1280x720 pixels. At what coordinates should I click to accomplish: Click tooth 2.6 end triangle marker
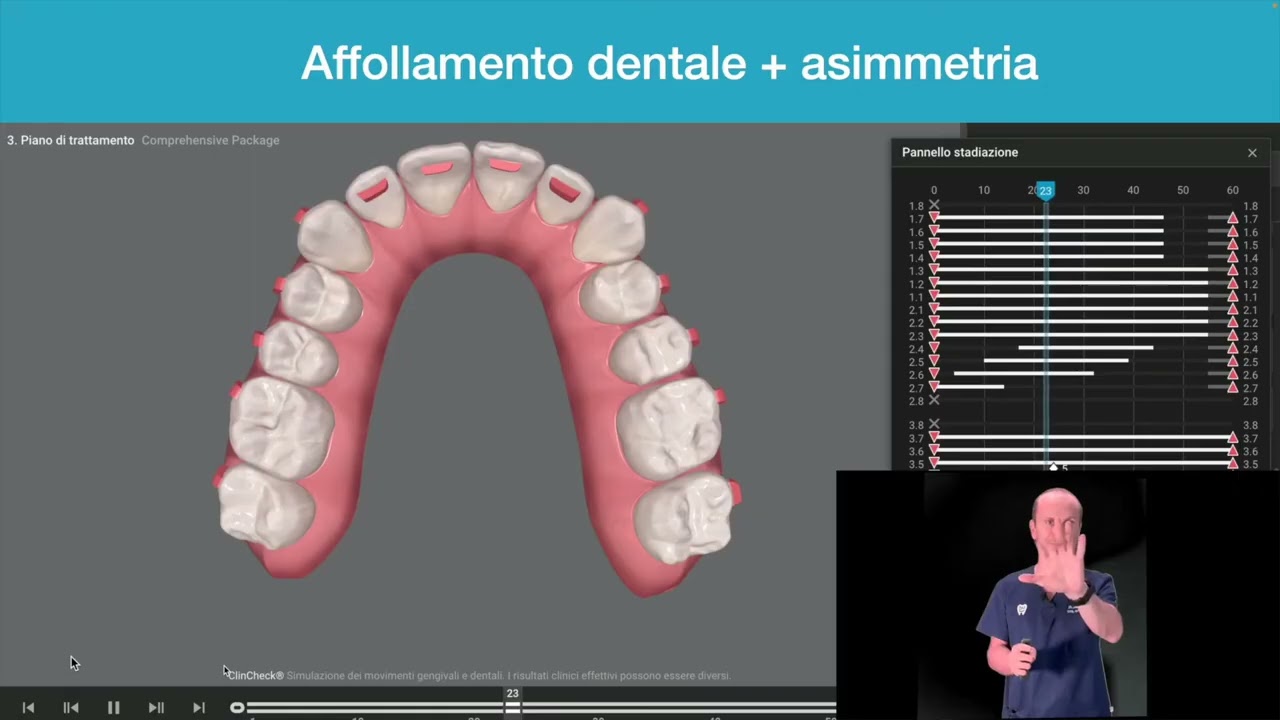click(1232, 373)
